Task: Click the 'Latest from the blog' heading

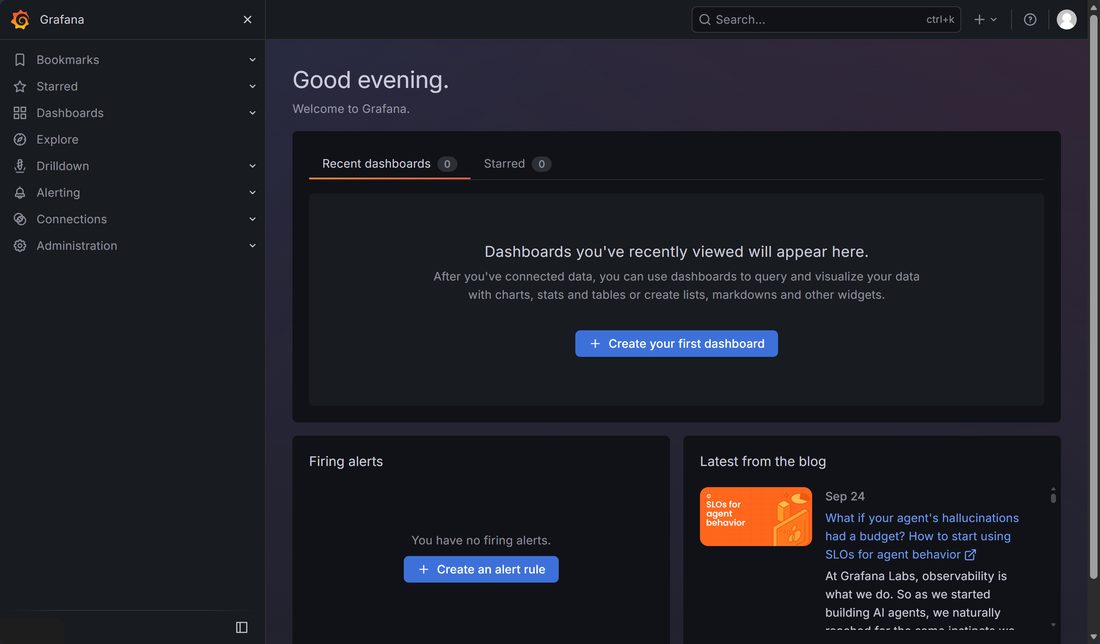Action: pos(763,462)
